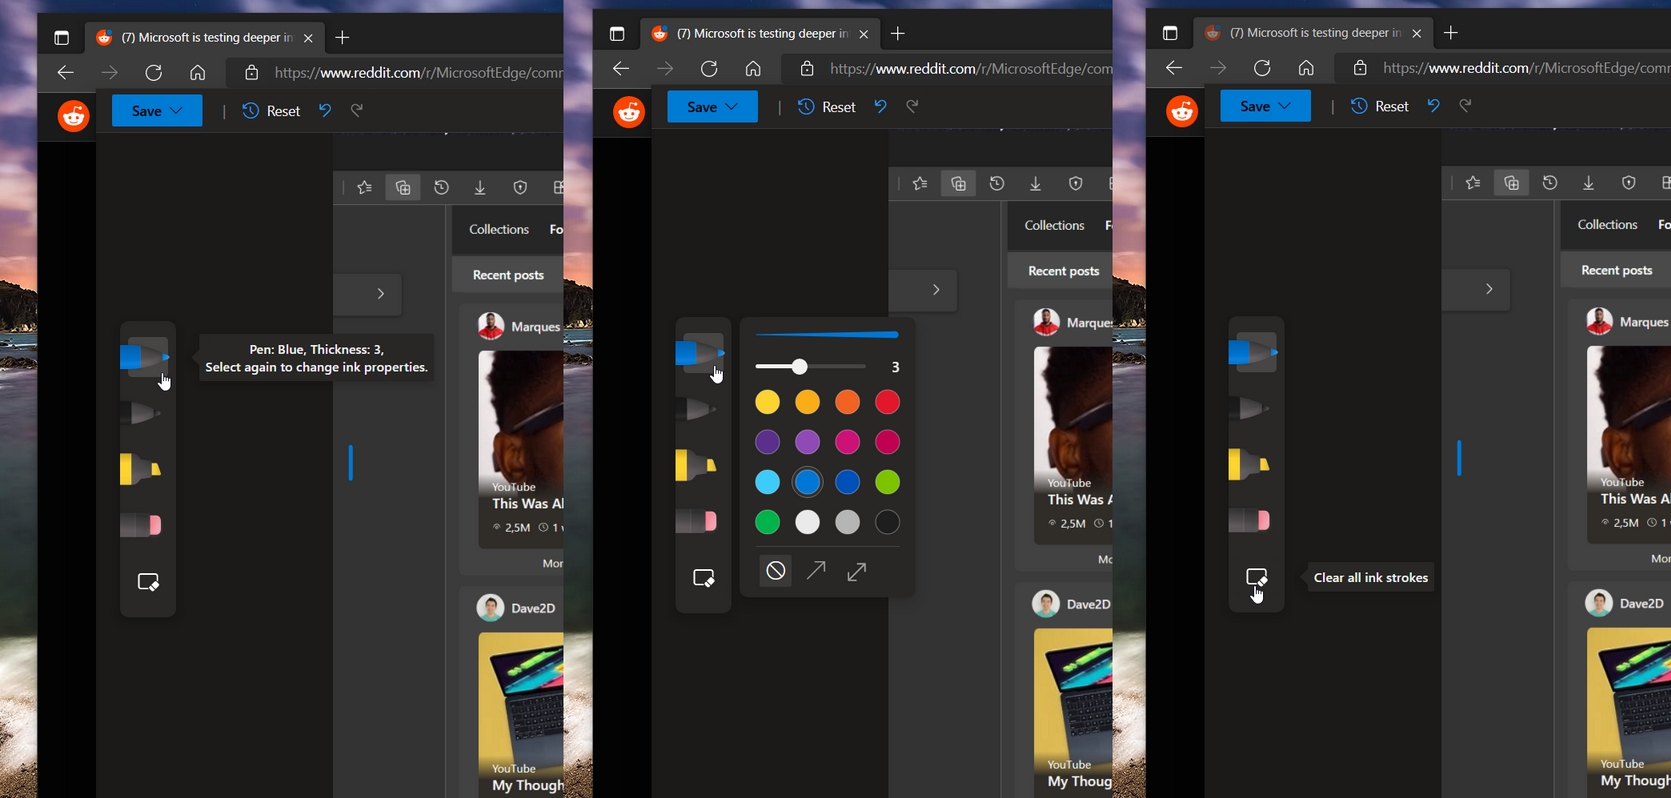The height and width of the screenshot is (798, 1671).
Task: Pick the red color swatch
Action: click(x=887, y=402)
